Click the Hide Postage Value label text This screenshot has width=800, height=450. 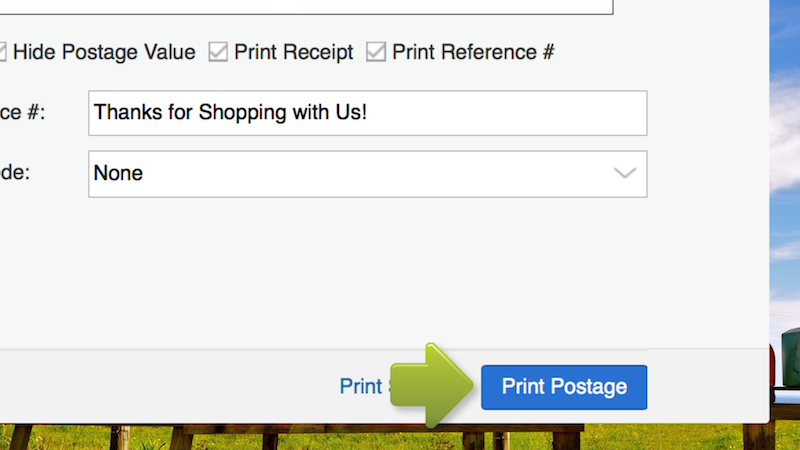click(x=104, y=52)
